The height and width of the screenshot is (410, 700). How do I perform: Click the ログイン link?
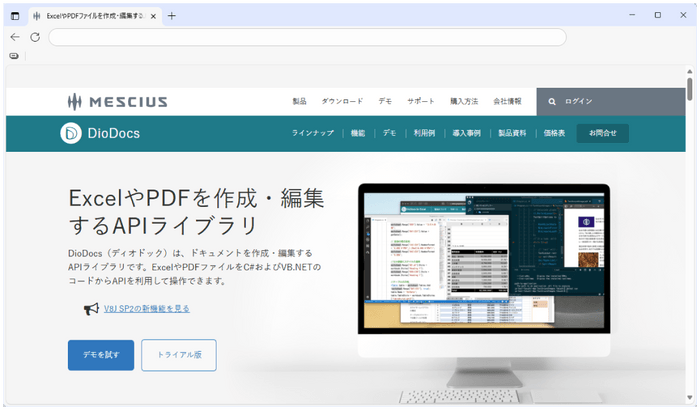[579, 101]
